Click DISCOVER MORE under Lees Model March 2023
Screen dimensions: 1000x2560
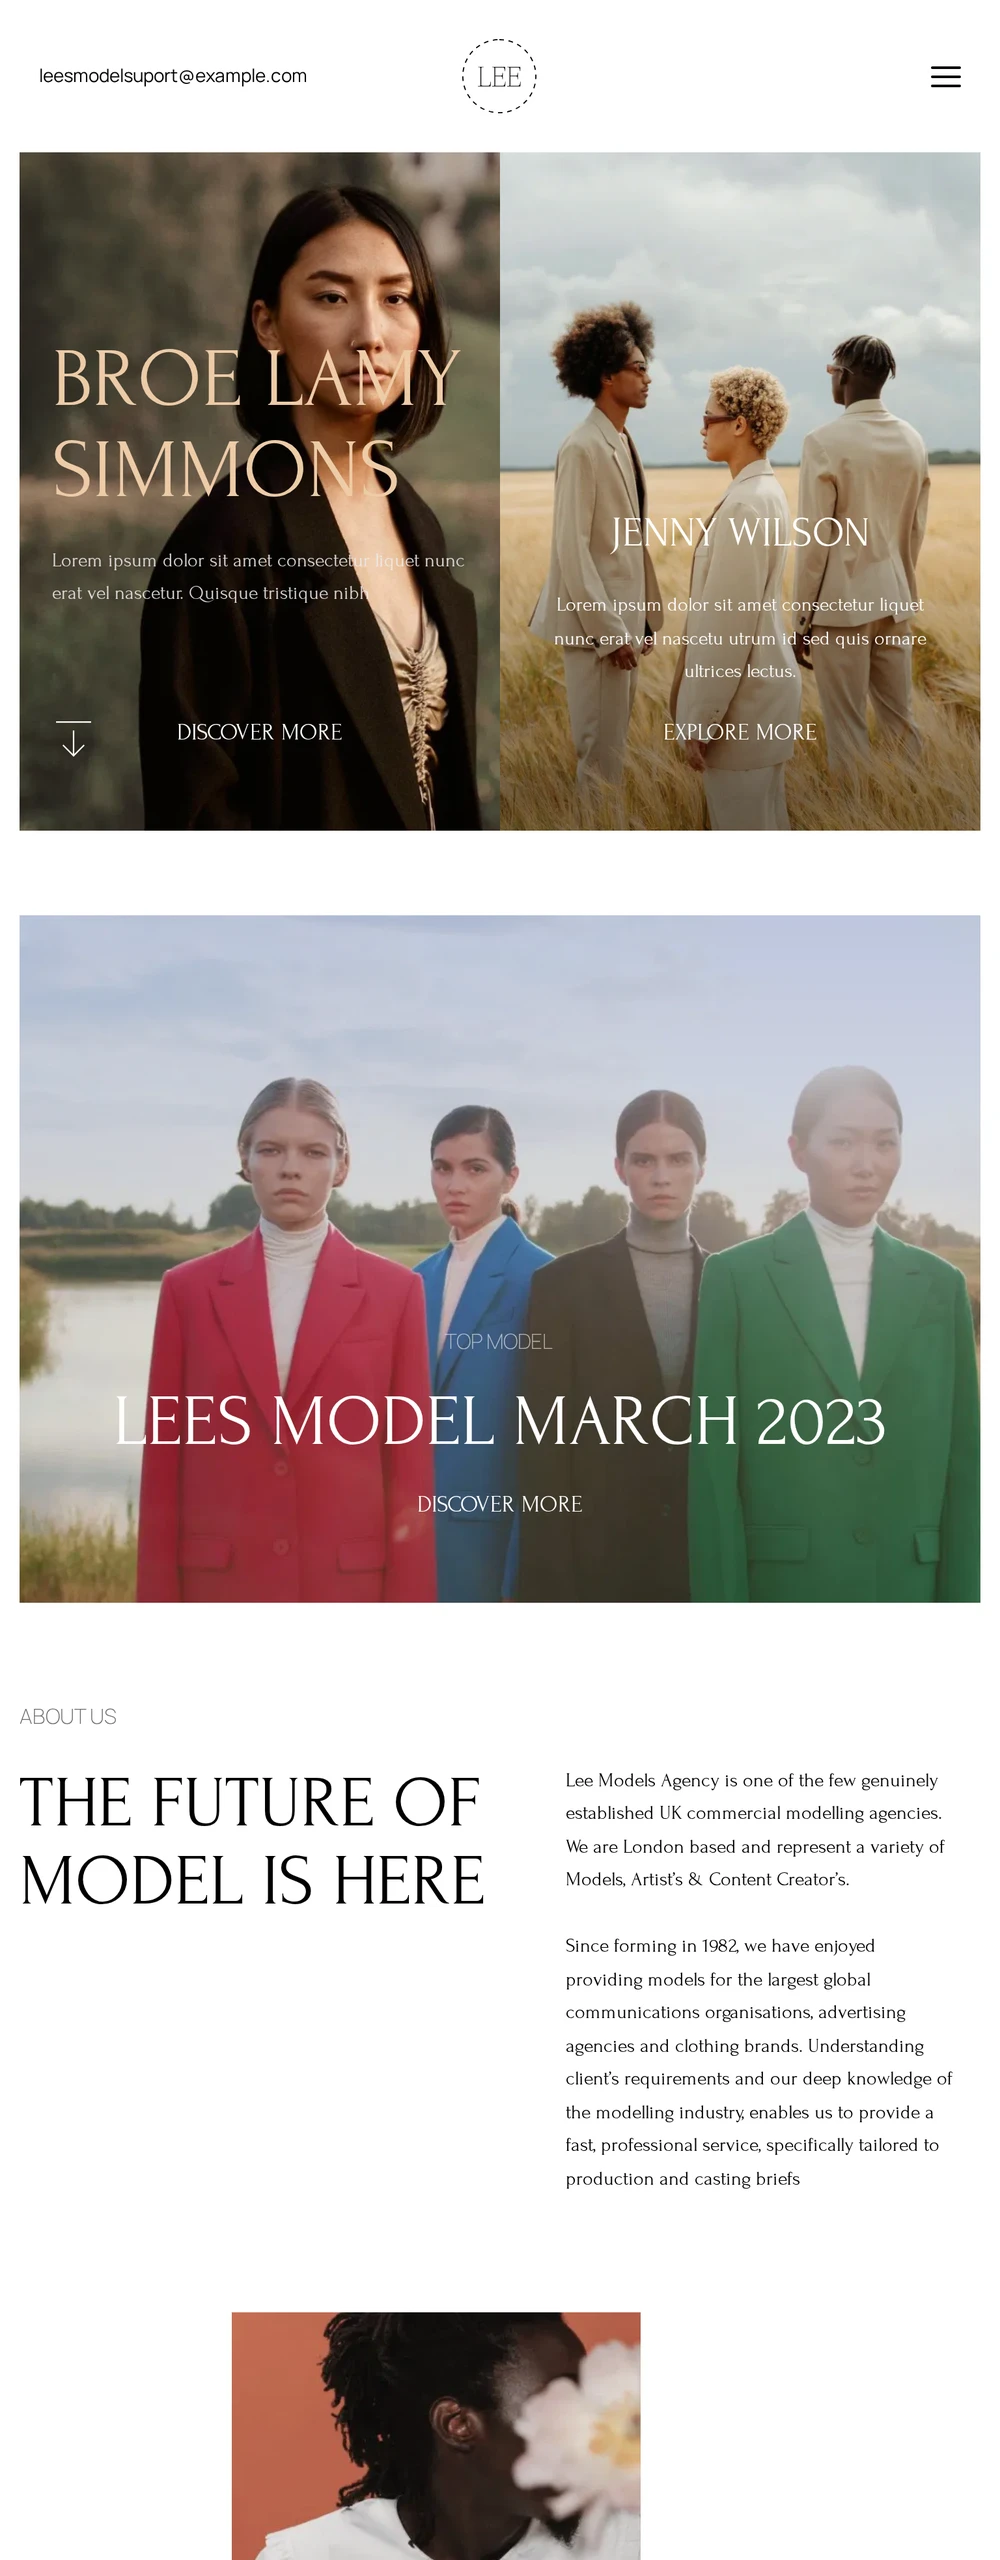tap(500, 1504)
